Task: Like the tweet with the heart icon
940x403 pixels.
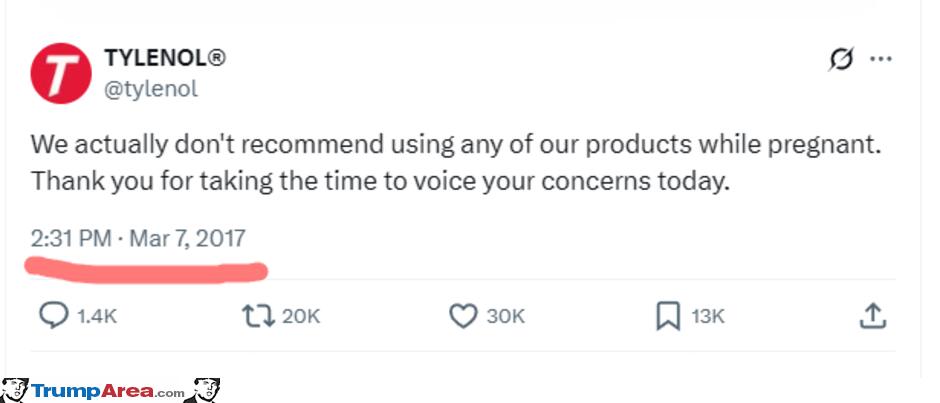Action: (462, 316)
